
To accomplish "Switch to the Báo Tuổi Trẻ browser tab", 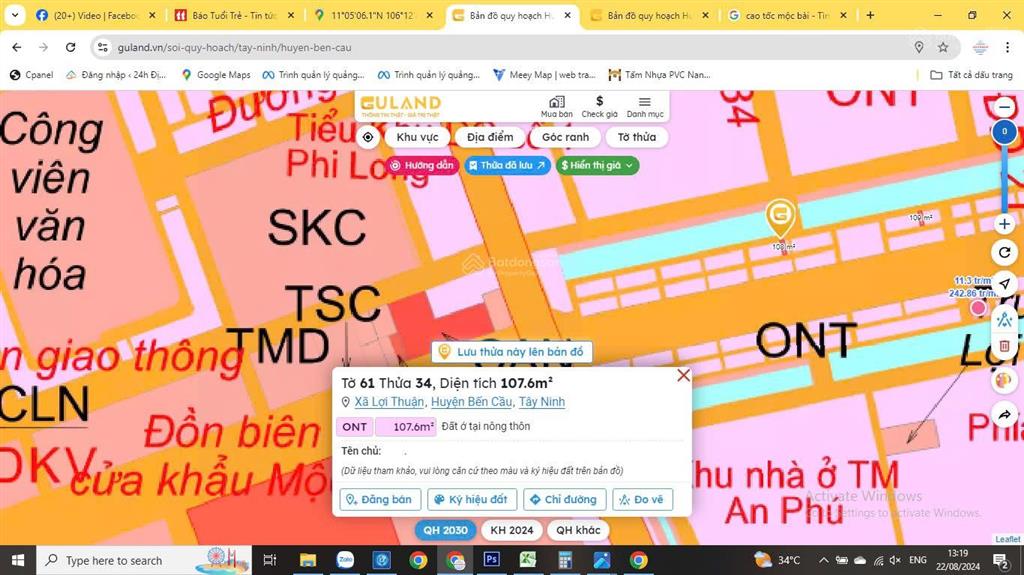I will pyautogui.click(x=234, y=15).
